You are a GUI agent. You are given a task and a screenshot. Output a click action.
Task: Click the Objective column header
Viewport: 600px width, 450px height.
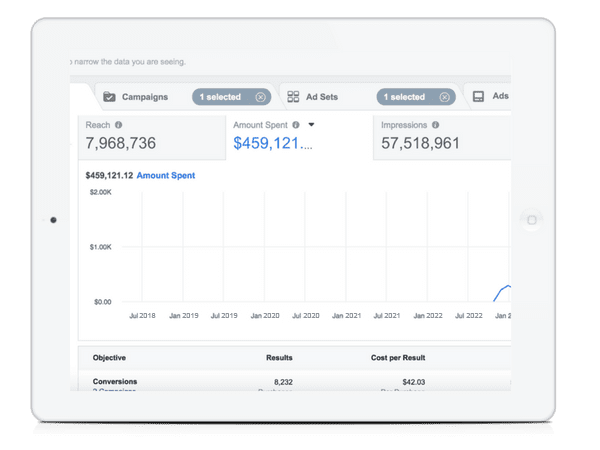point(109,358)
